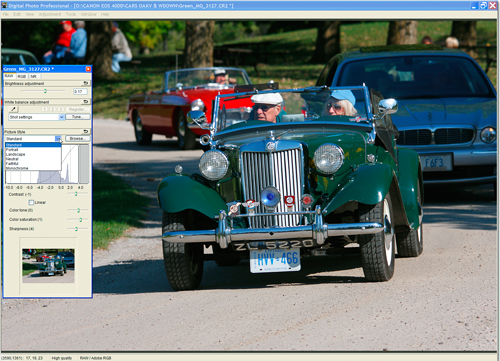Screen dimensions: 500x361
Task: Close the Green_MG_3127.CR2 tool palette
Action: (88, 69)
